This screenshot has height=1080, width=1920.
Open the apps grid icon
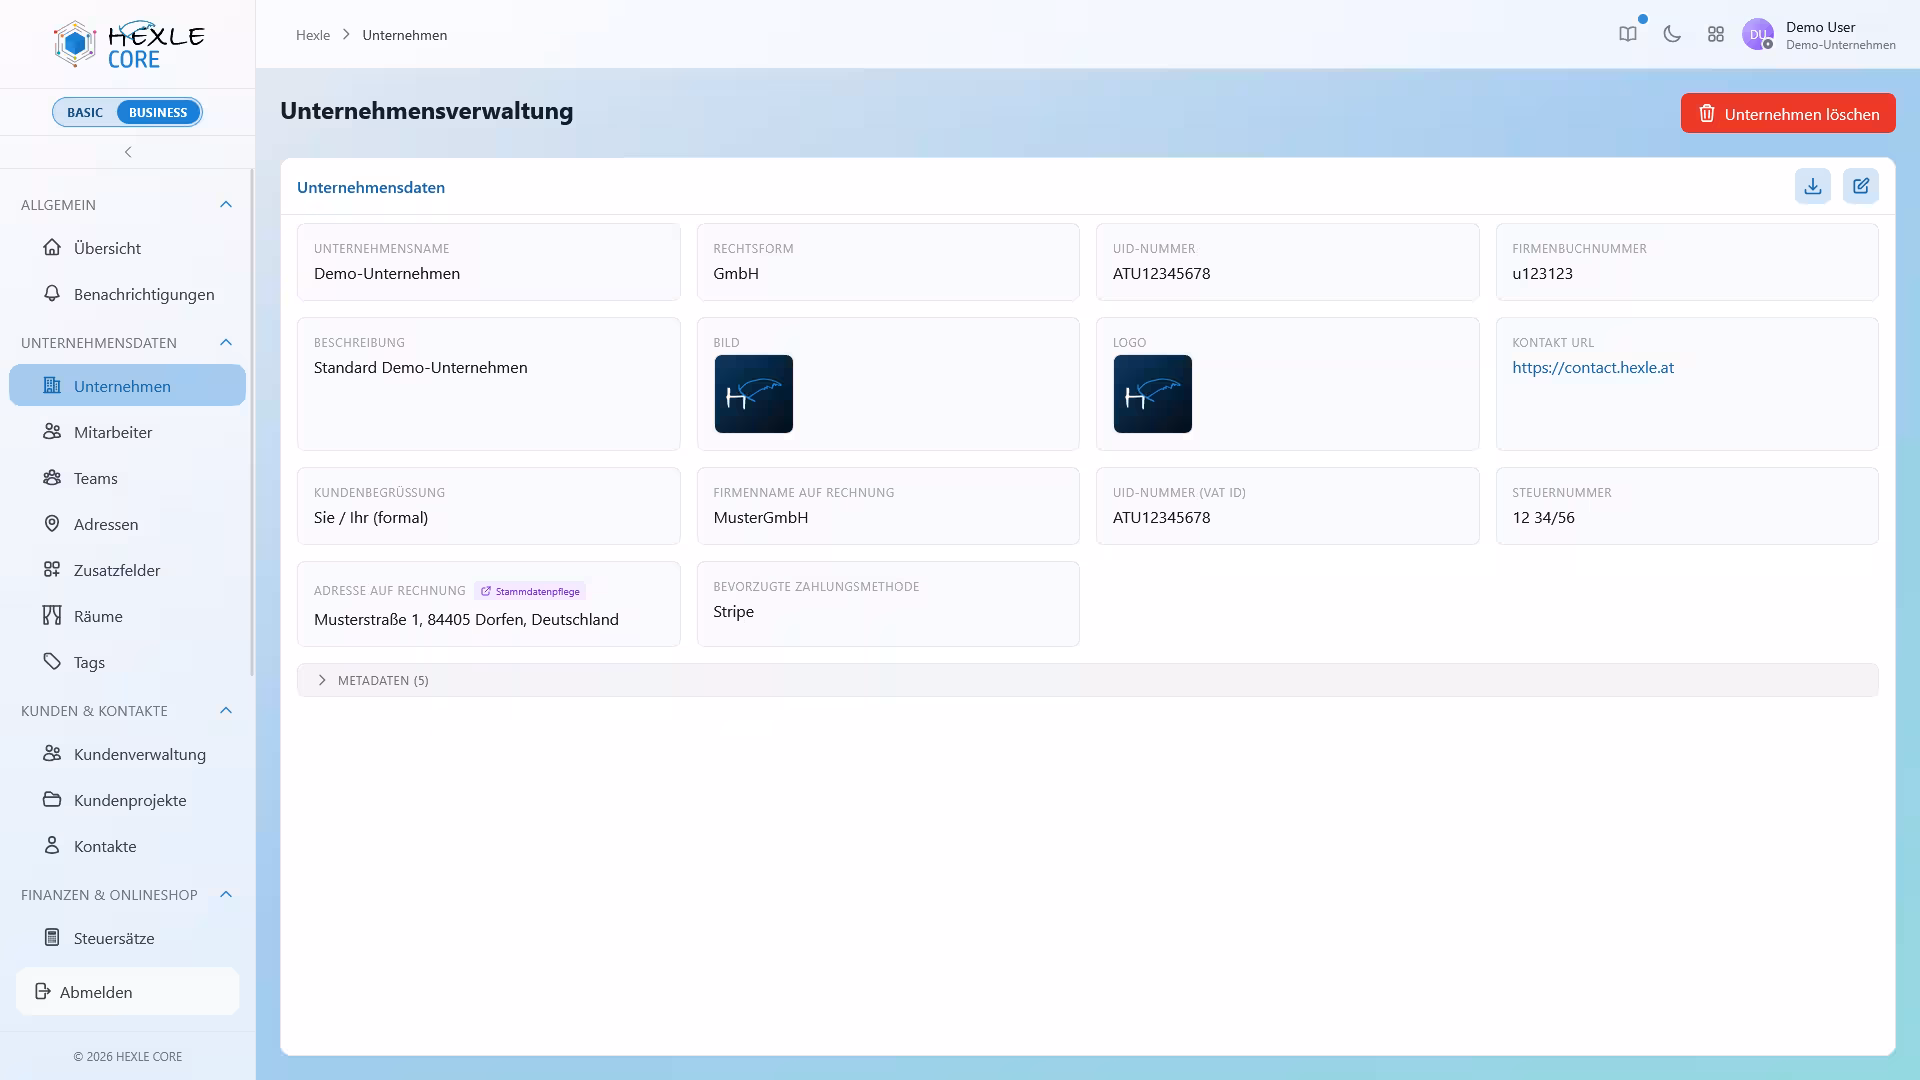(1716, 34)
